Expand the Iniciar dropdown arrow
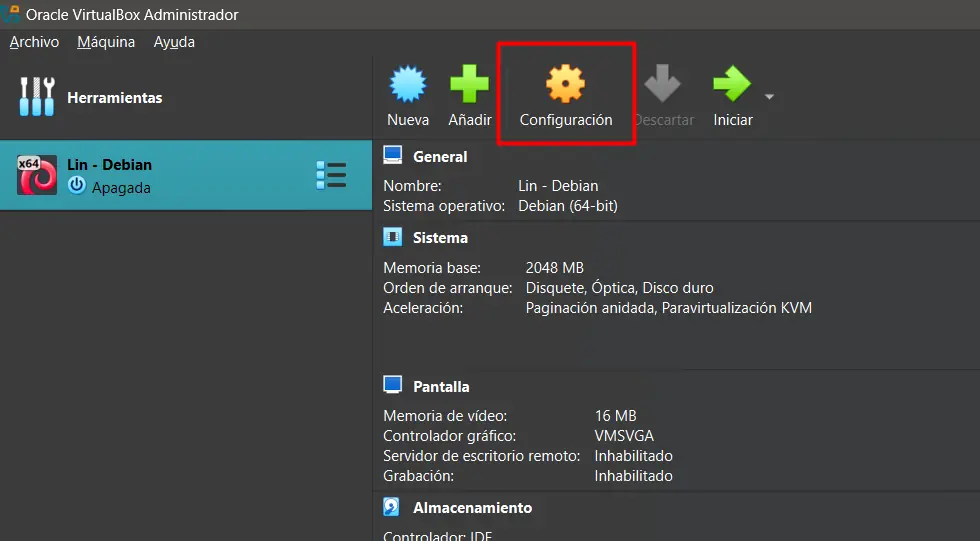 coord(769,97)
